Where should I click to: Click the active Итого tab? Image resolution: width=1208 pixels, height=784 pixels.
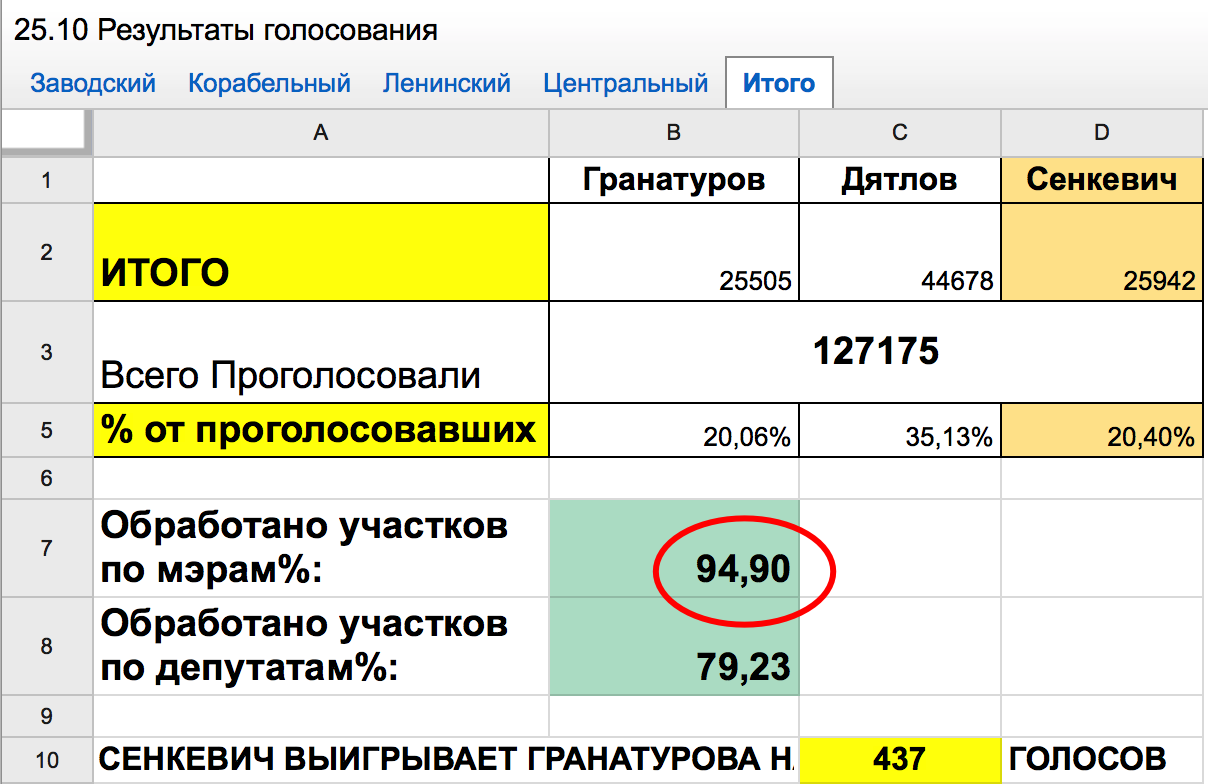(x=778, y=83)
